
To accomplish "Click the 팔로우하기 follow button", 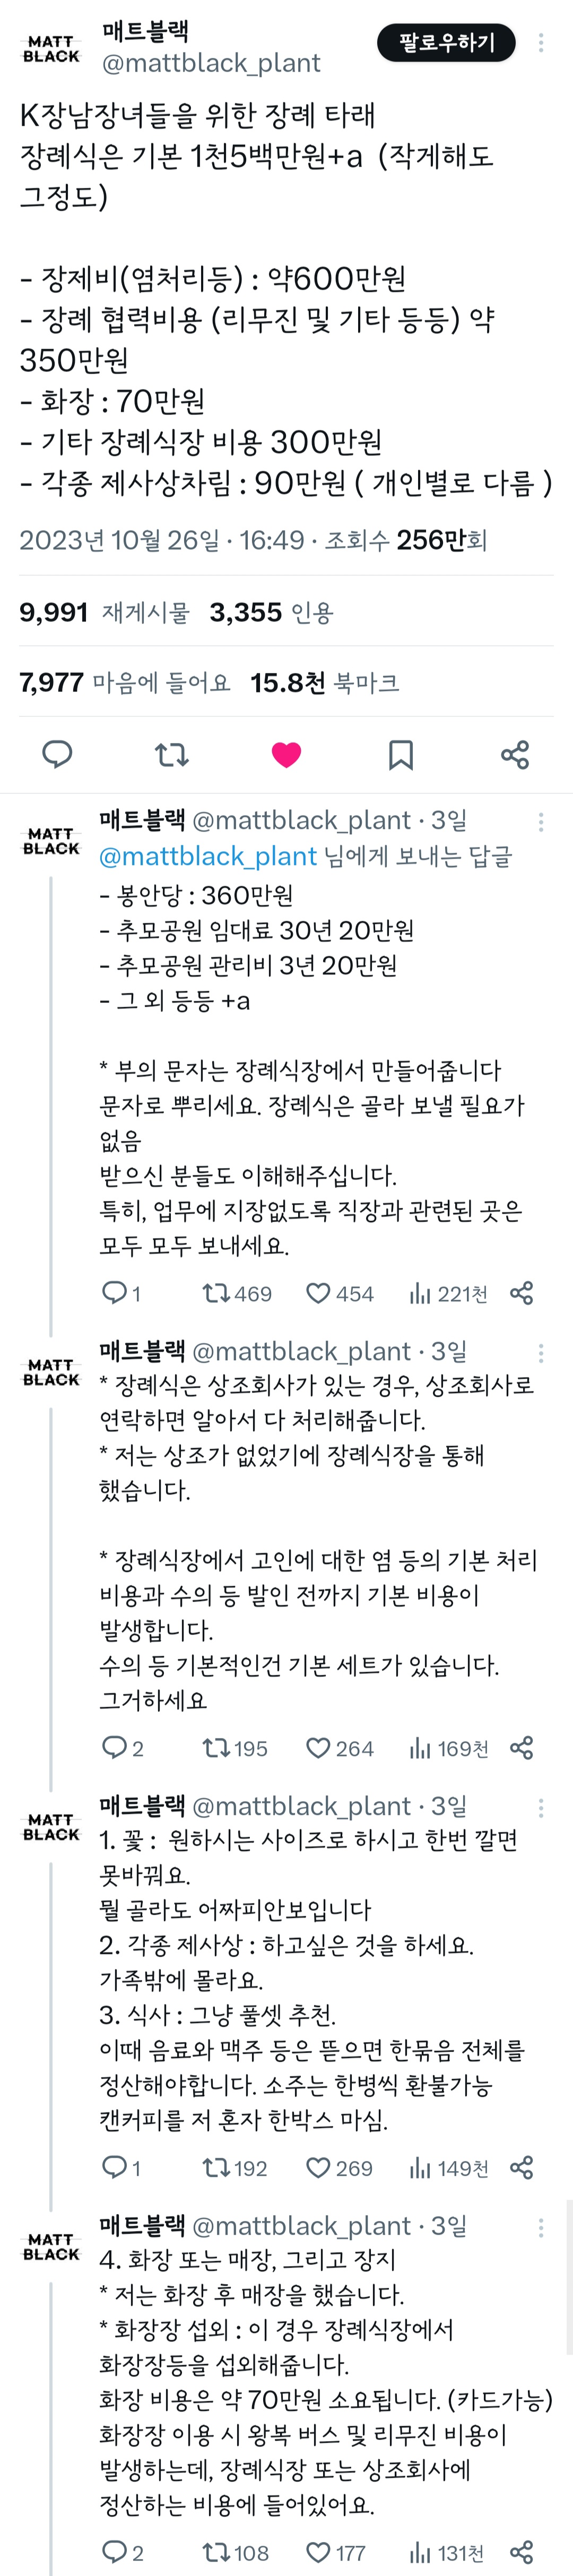I will [446, 42].
